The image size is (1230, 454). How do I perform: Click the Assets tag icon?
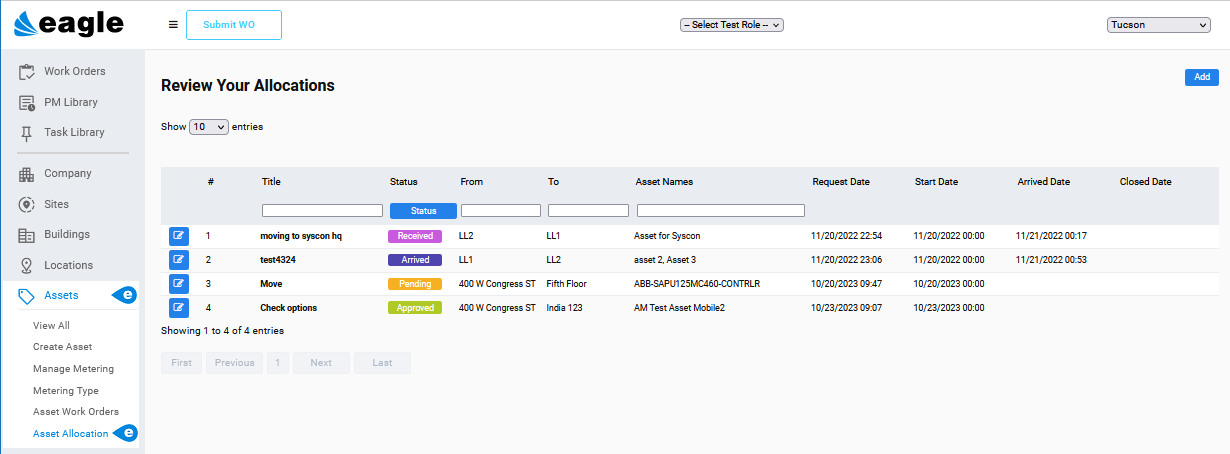pos(27,296)
